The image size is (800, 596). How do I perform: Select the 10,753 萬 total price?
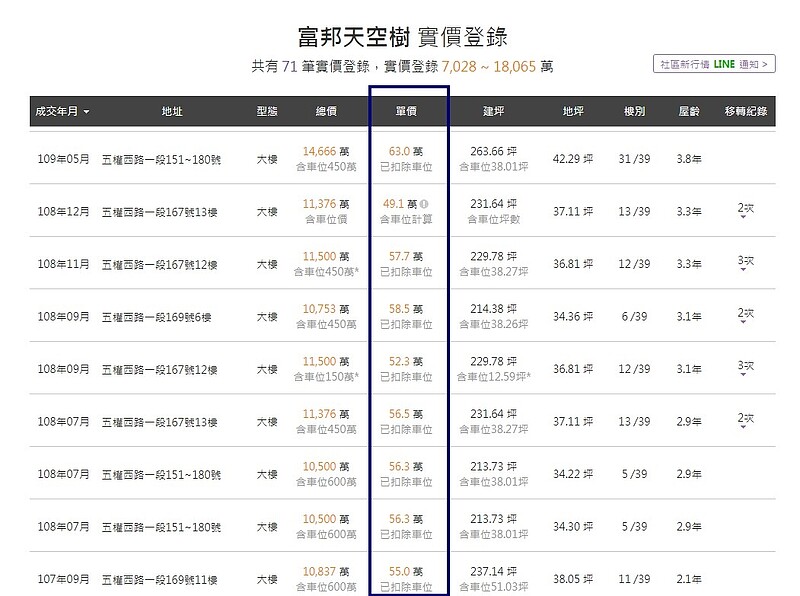[326, 309]
